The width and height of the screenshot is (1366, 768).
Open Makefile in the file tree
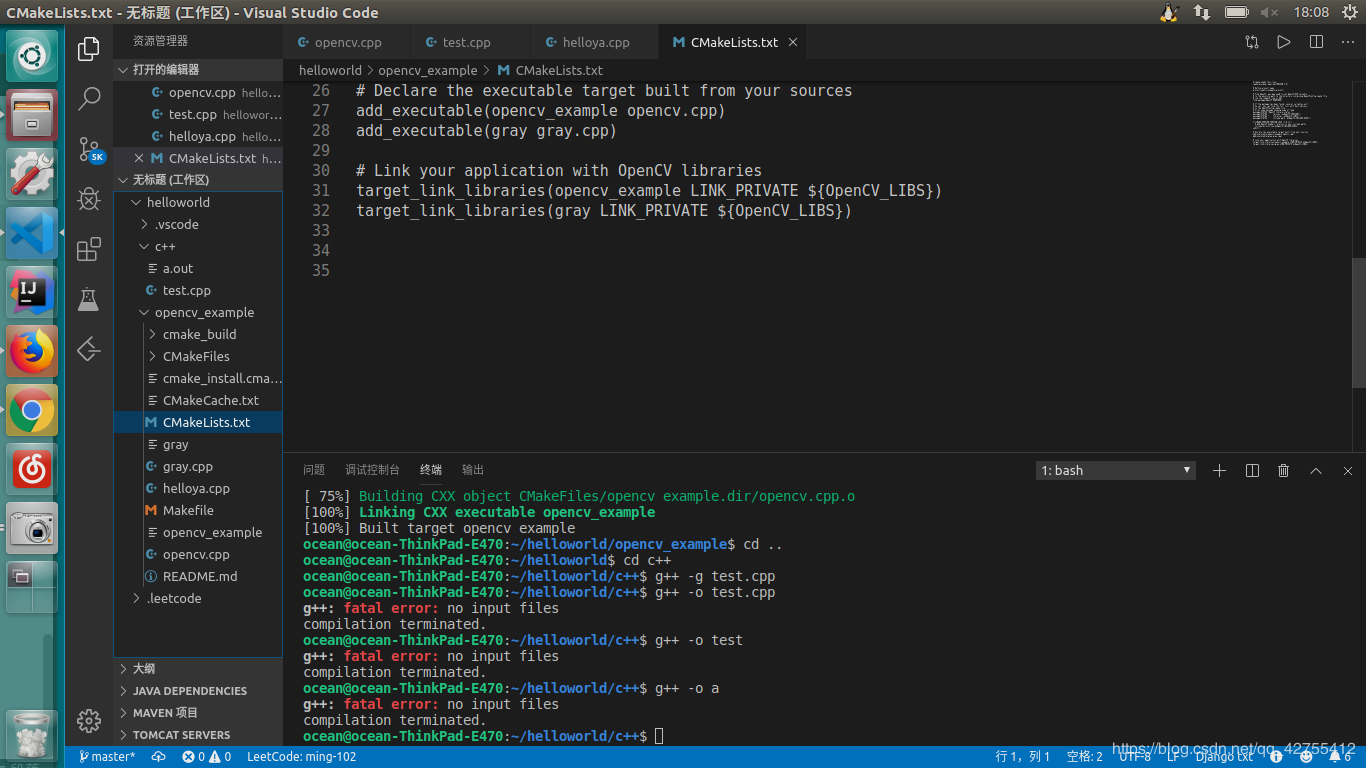point(198,510)
